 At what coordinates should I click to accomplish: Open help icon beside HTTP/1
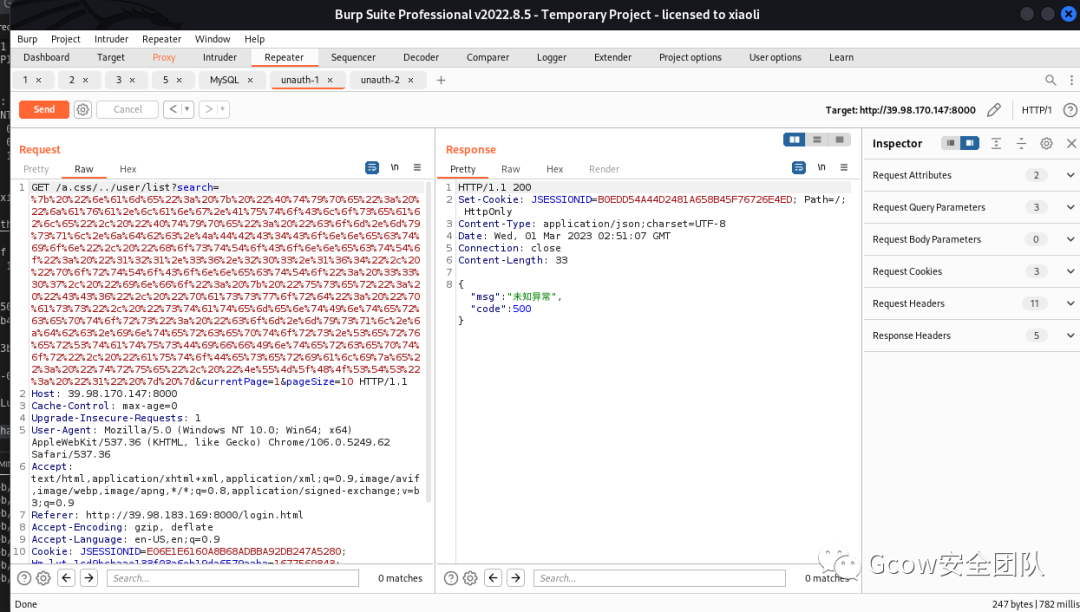click(x=1070, y=109)
